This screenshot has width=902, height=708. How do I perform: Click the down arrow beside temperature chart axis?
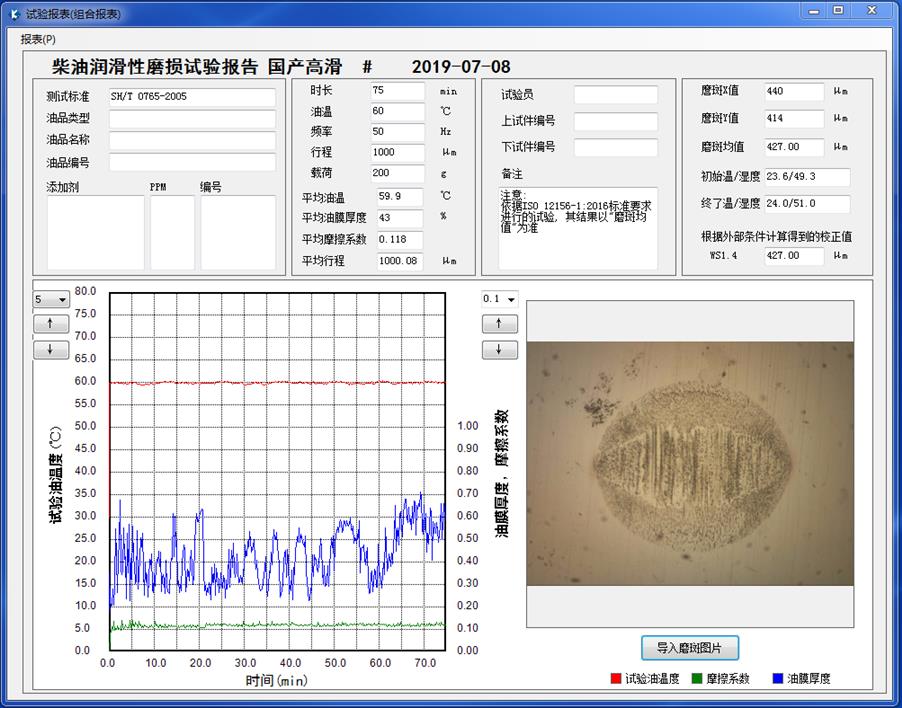pos(51,349)
